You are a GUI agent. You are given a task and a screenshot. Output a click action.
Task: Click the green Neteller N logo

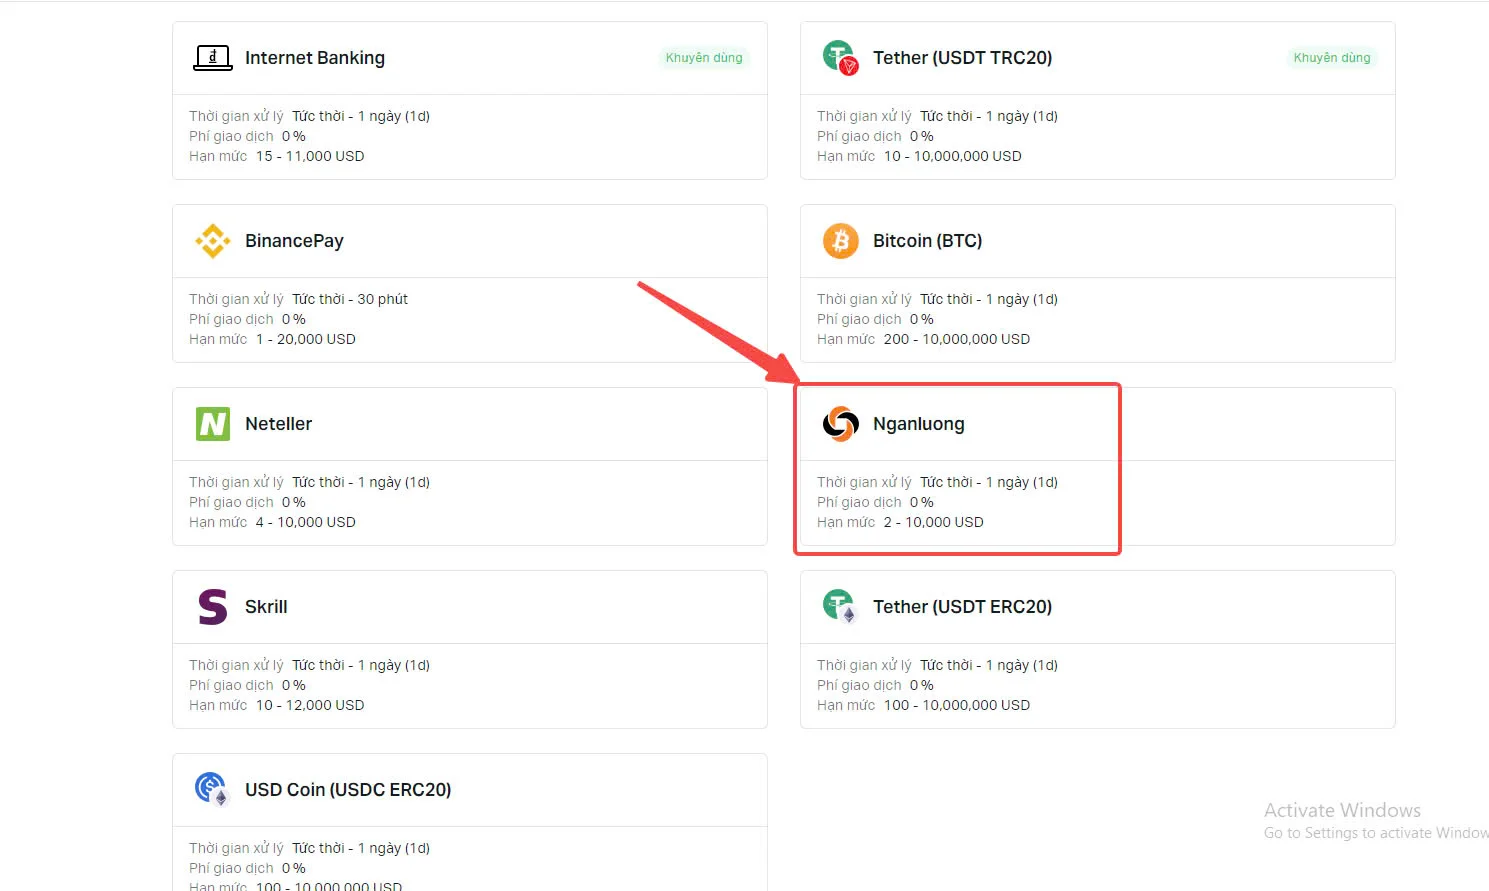point(213,424)
